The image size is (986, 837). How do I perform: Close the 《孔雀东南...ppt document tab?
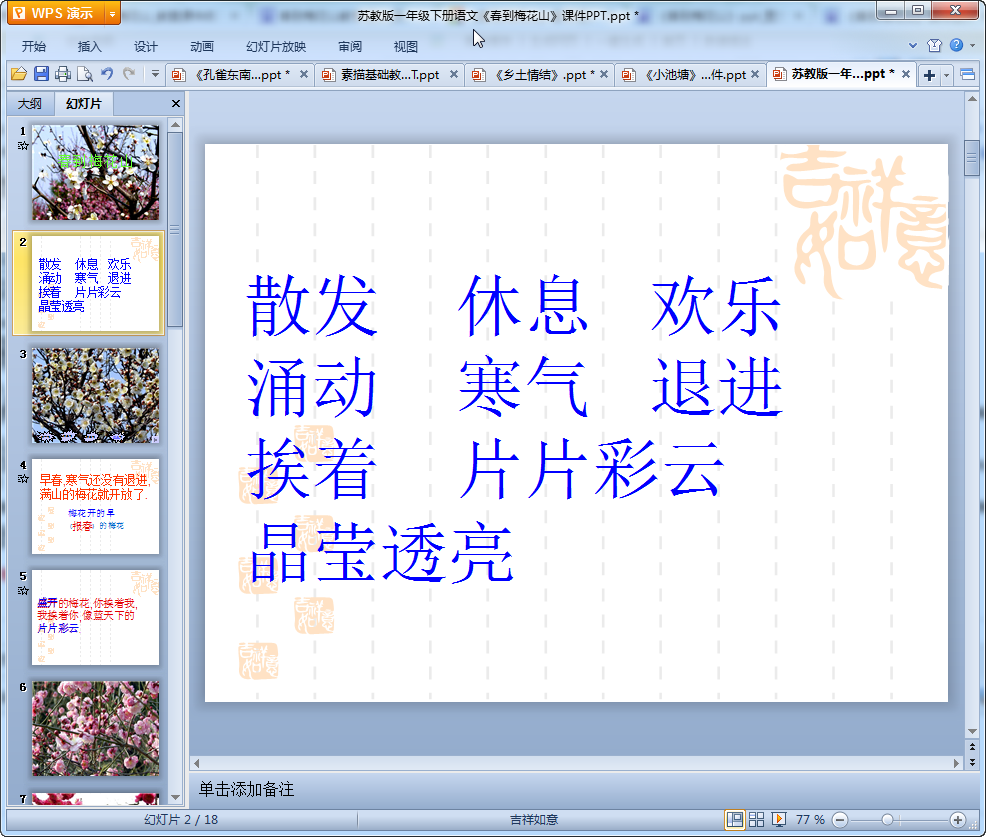(304, 74)
